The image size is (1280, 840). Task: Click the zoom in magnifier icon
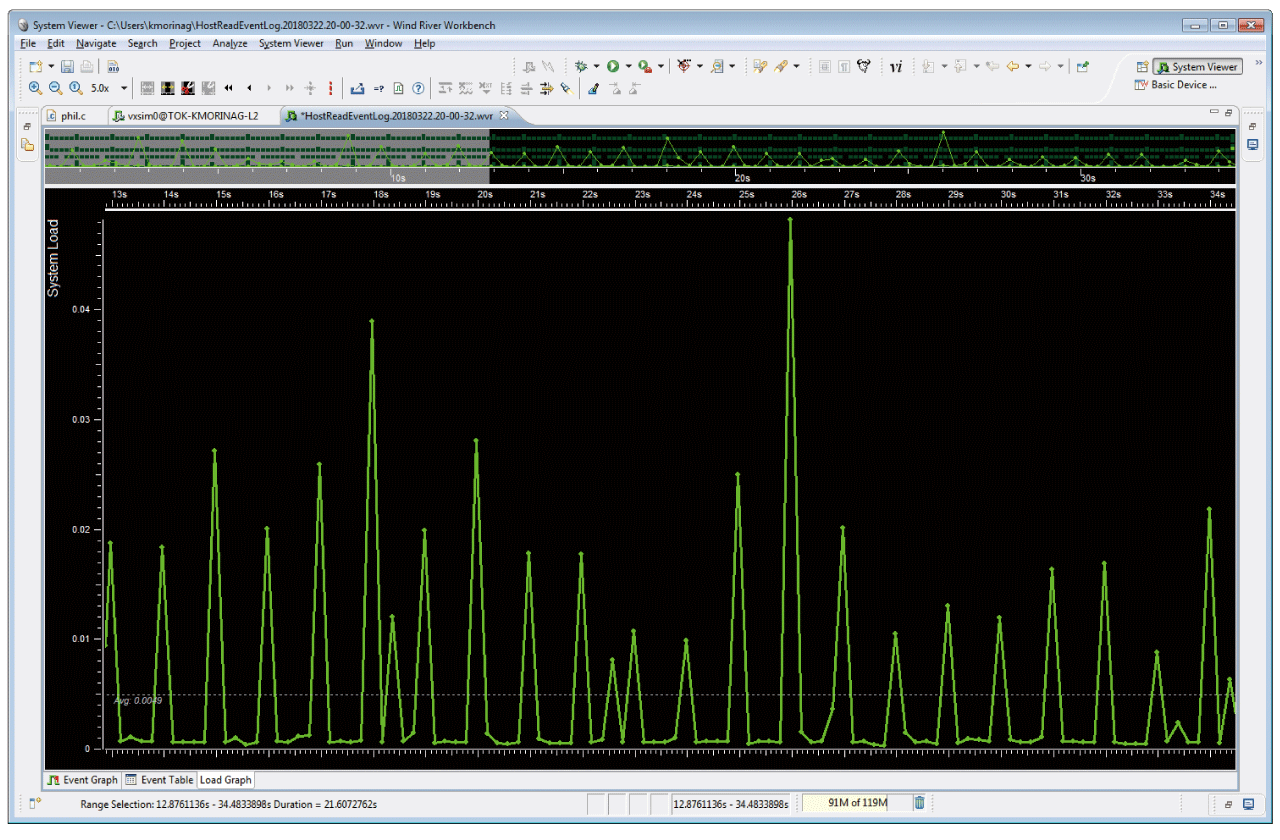click(35, 88)
